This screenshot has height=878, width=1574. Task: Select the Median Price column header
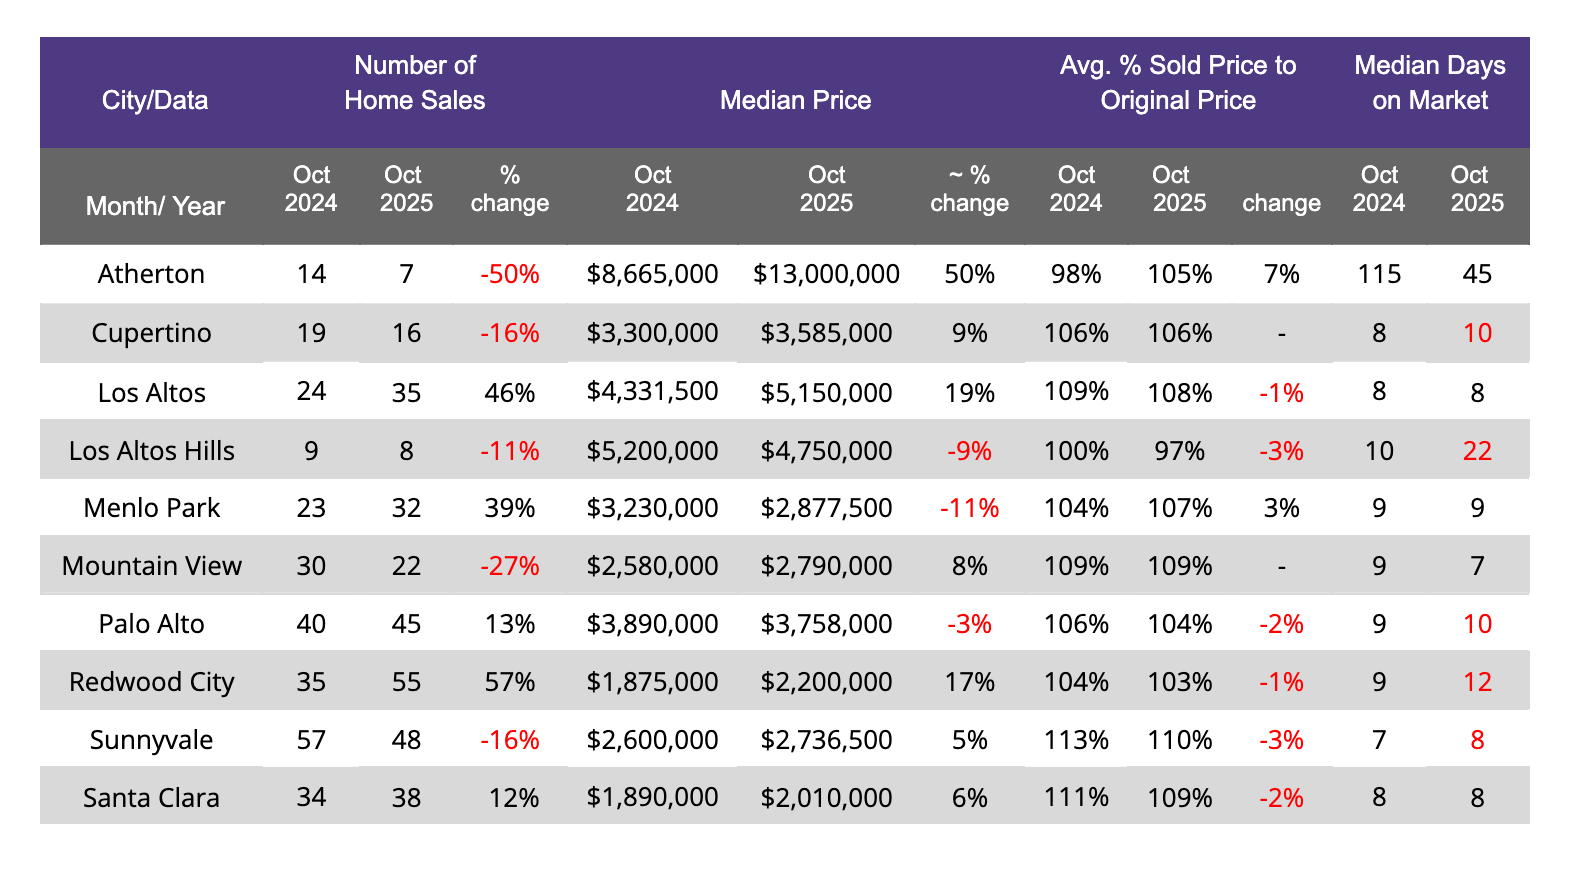pos(795,100)
